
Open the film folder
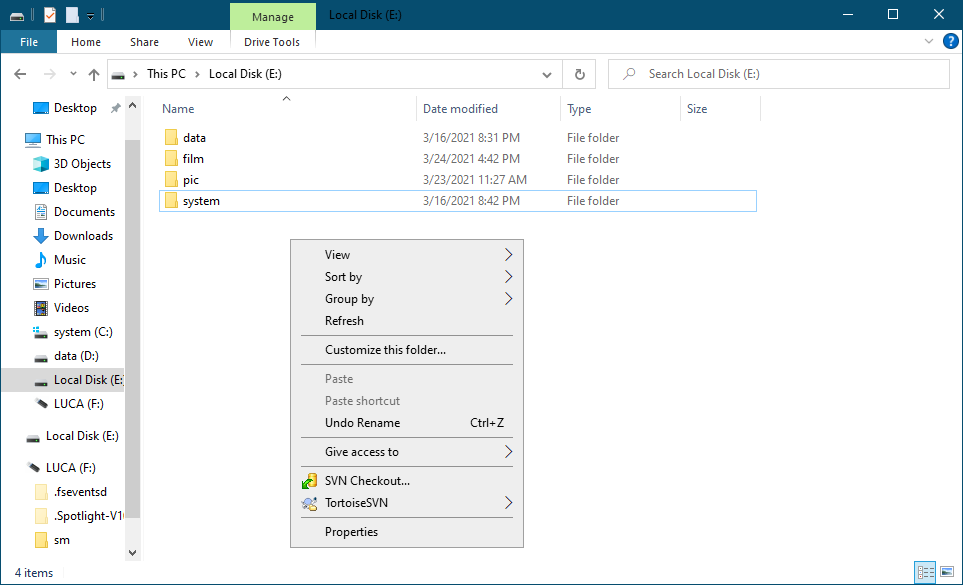pos(194,158)
